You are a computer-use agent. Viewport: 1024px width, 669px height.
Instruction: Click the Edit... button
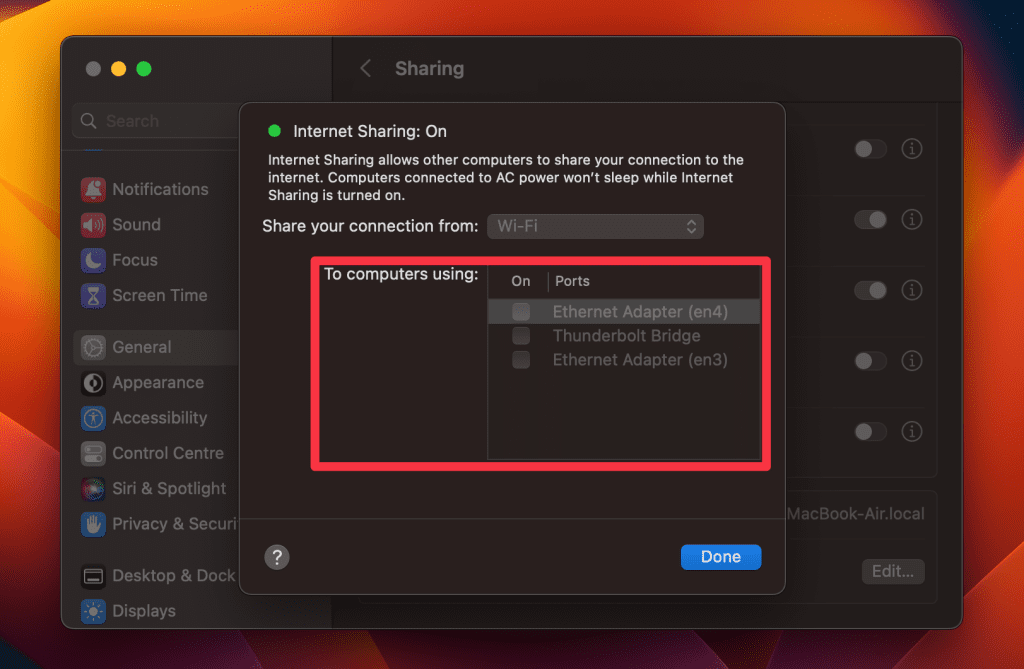point(893,572)
